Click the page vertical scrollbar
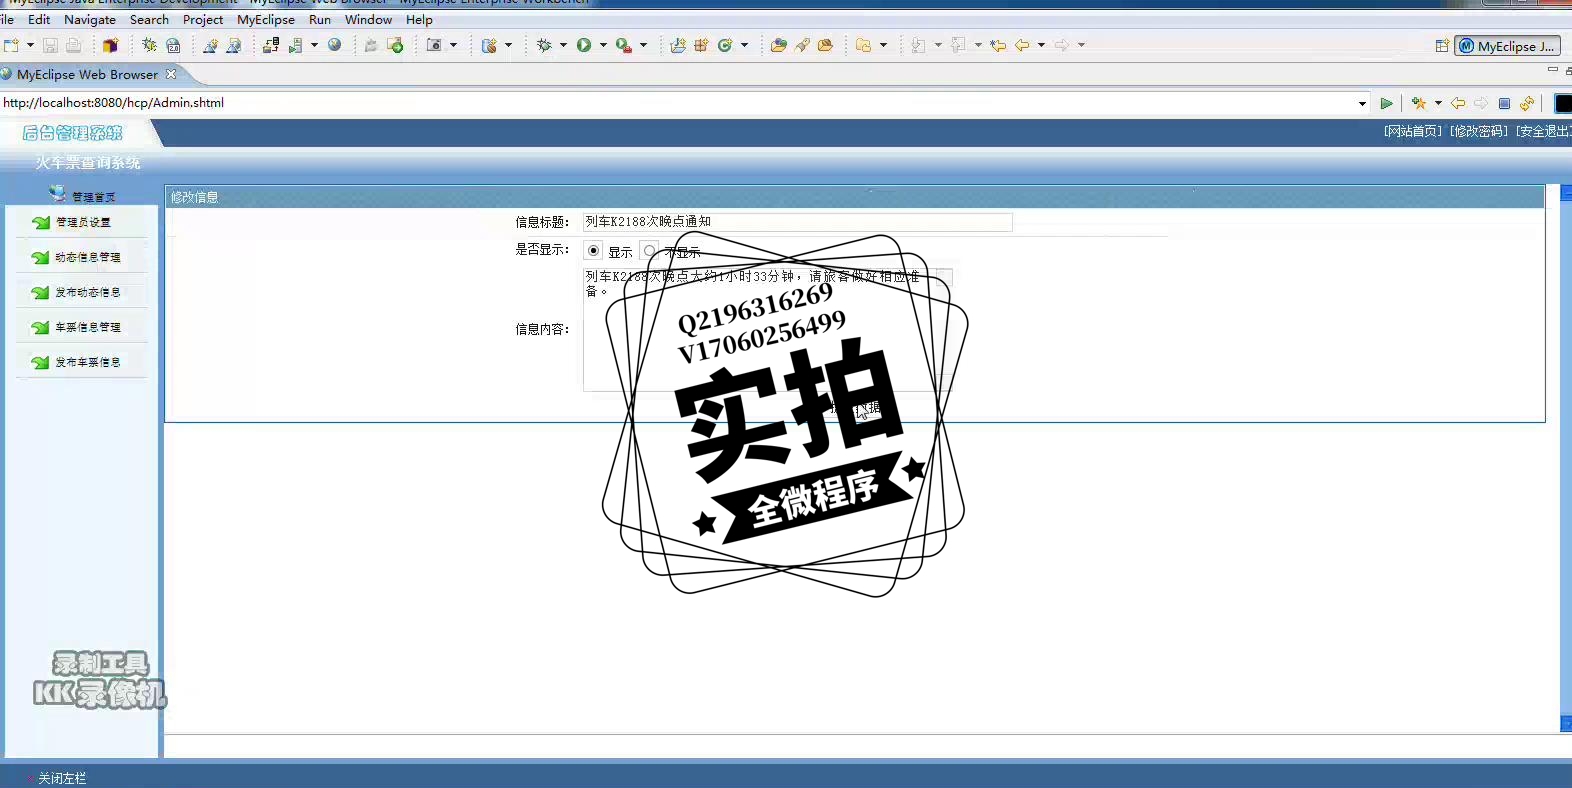1572x788 pixels. click(x=1566, y=458)
